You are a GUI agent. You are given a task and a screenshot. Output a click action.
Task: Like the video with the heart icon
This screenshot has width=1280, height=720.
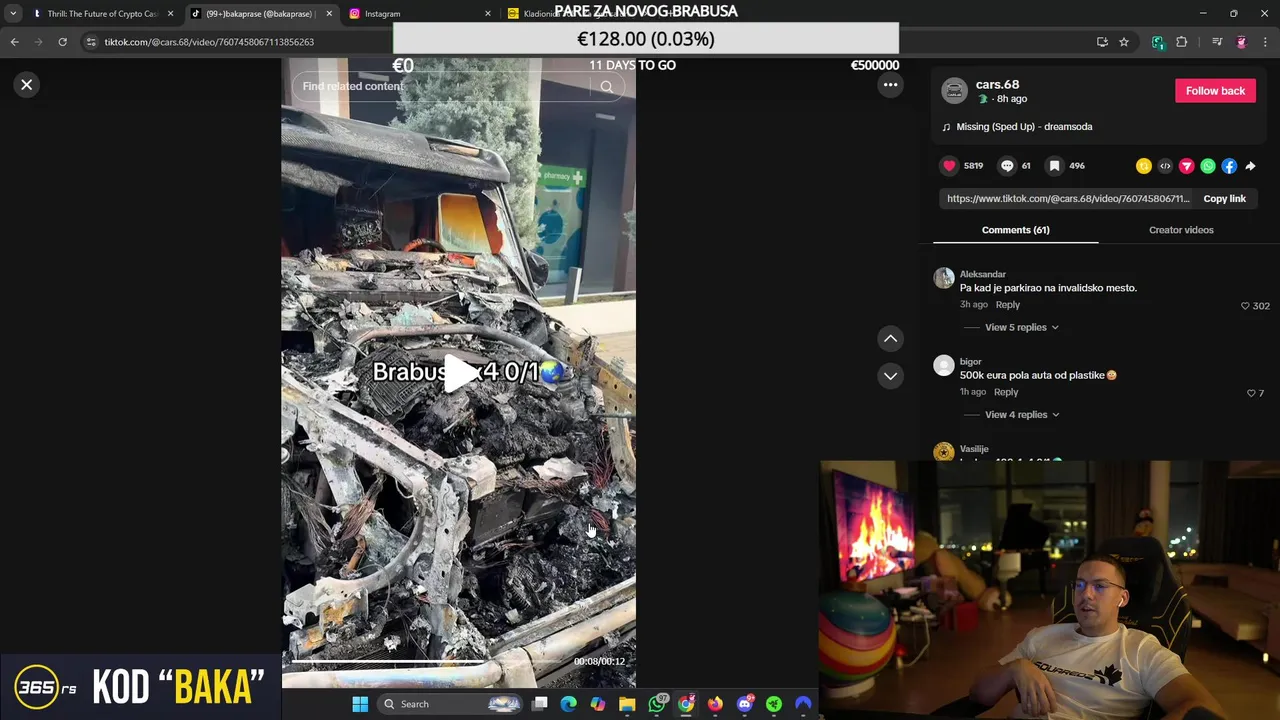[949, 166]
